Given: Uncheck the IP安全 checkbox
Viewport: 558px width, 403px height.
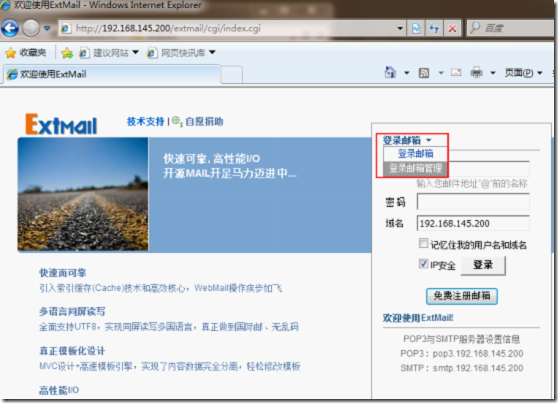Looking at the screenshot, I should pos(423,264).
